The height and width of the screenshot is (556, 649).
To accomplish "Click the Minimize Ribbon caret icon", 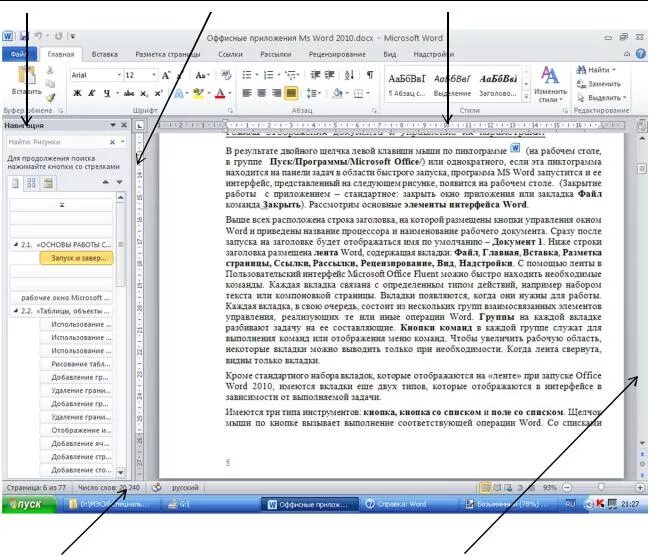I will tap(627, 54).
